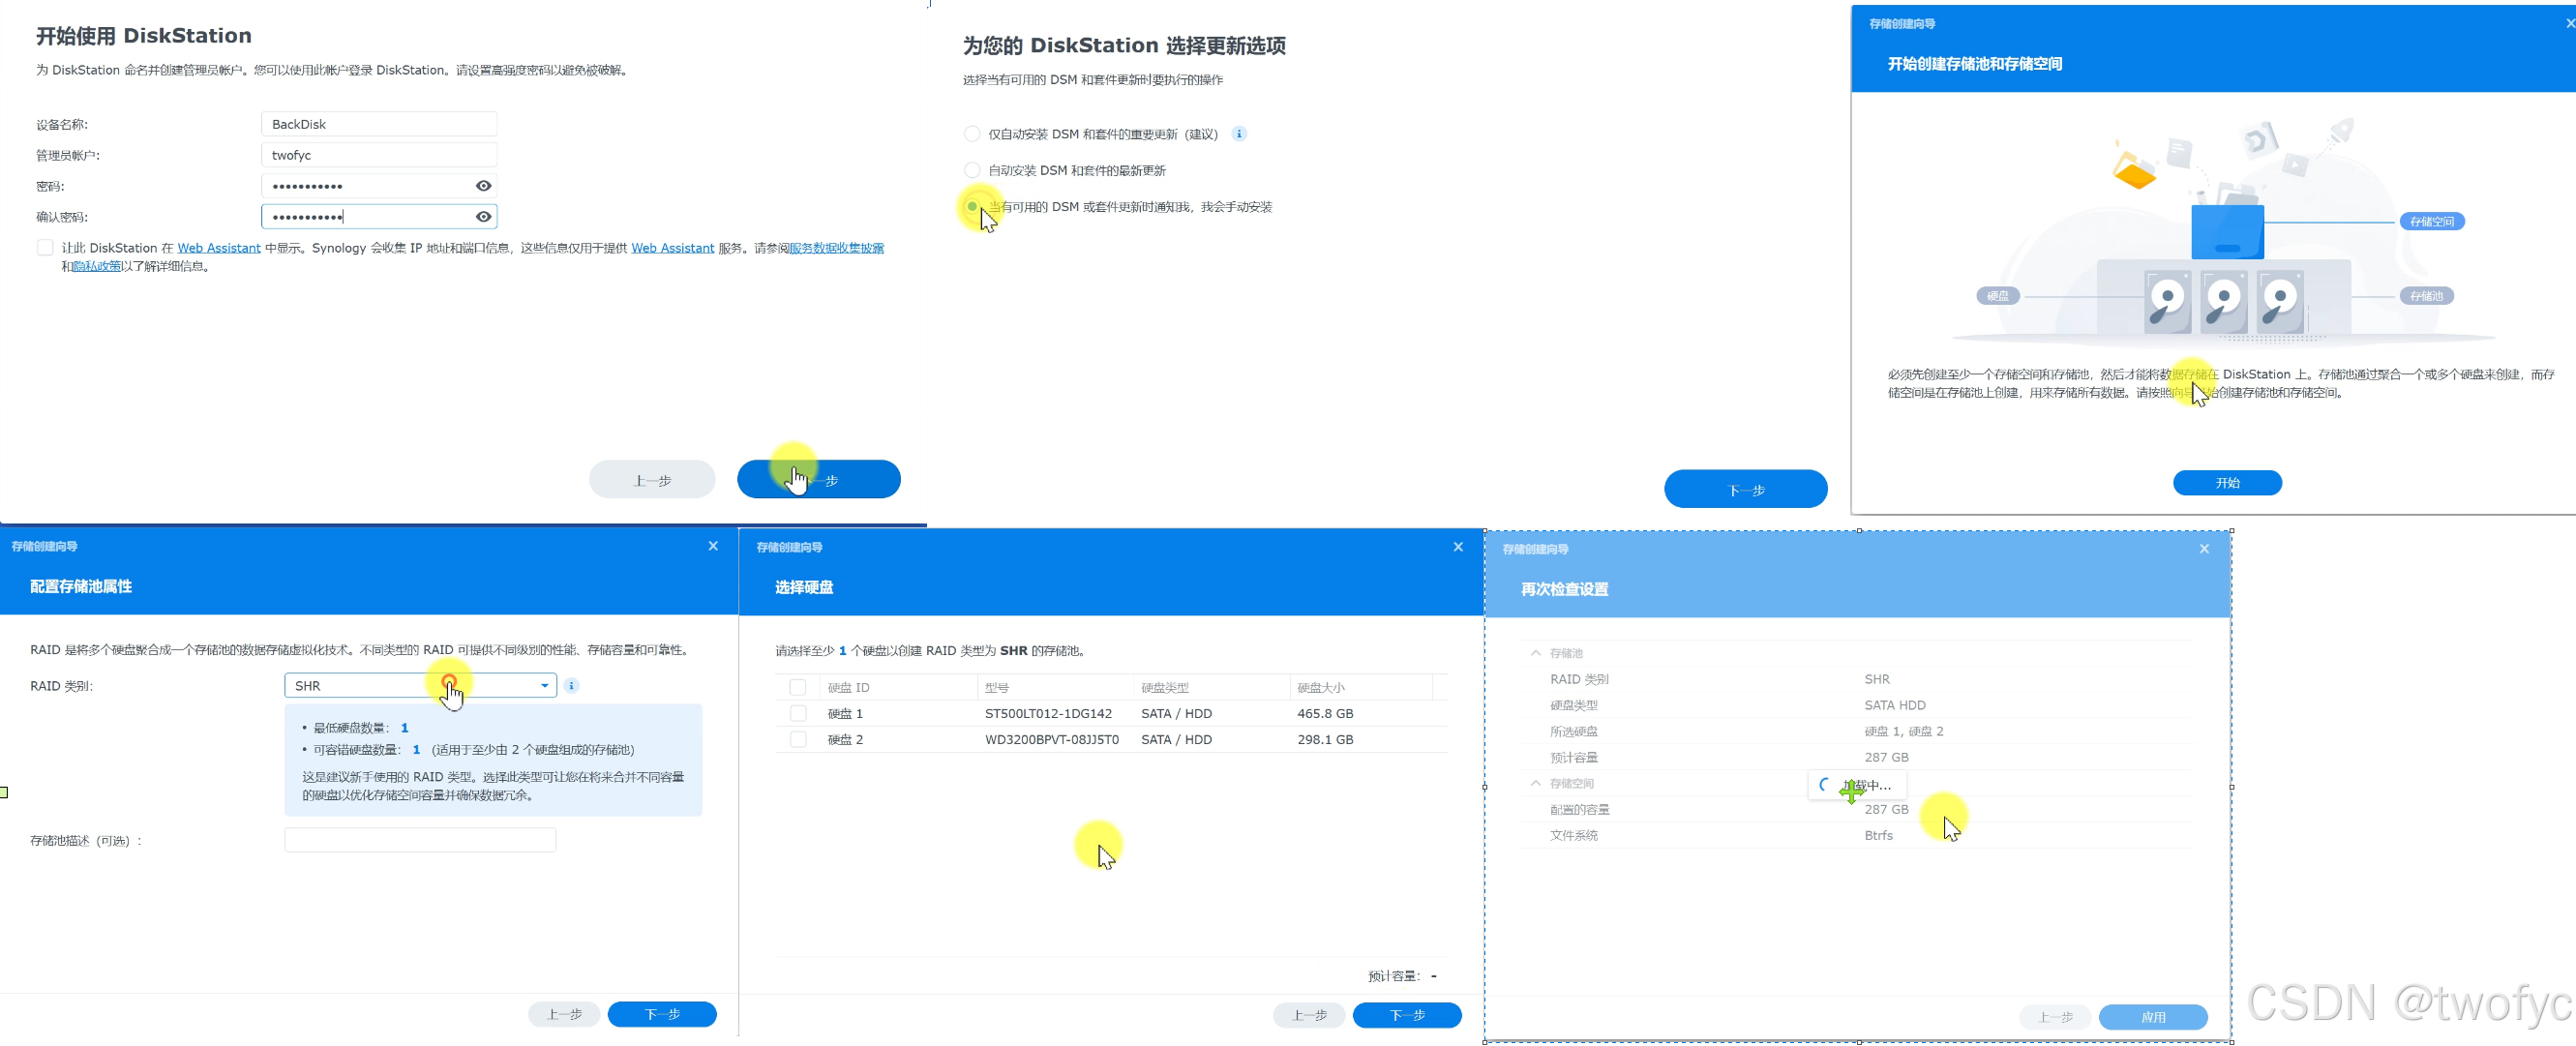This screenshot has height=1046, width=2576.
Task: Open the privacy policy link
Action: tap(97, 267)
